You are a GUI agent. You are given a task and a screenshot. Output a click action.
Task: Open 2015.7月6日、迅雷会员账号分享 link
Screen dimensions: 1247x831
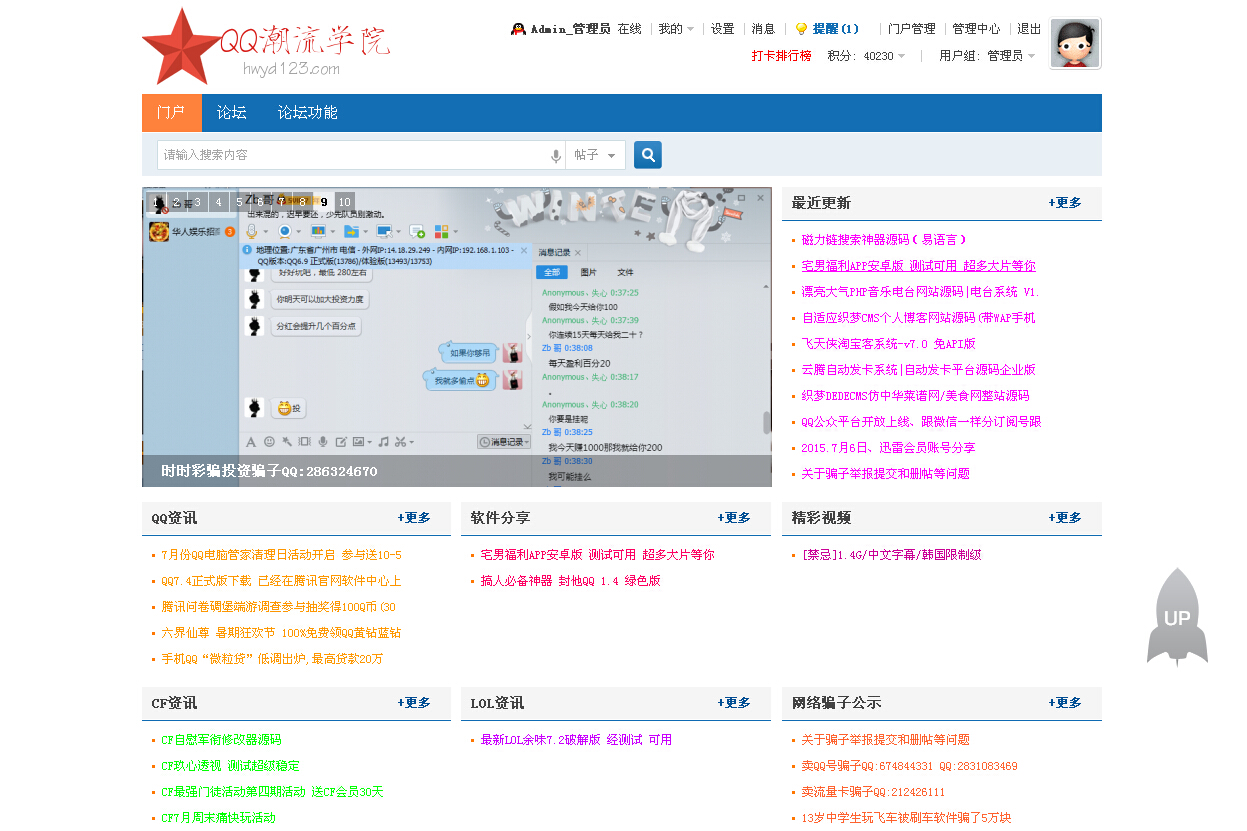[x=888, y=448]
